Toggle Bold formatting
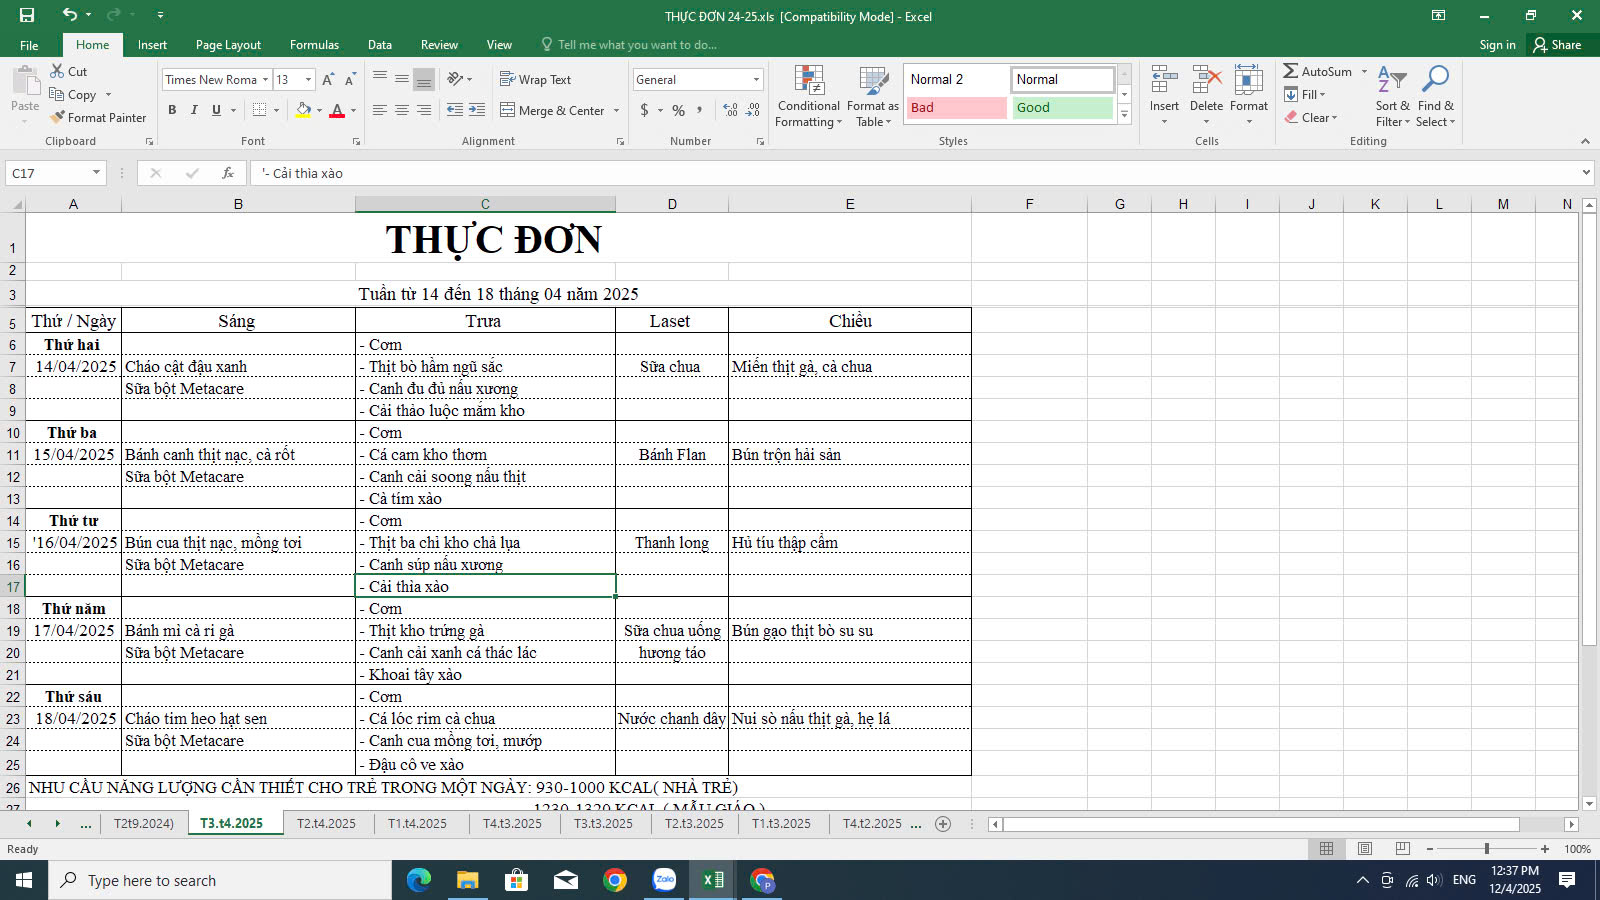The height and width of the screenshot is (900, 1600). pos(172,110)
